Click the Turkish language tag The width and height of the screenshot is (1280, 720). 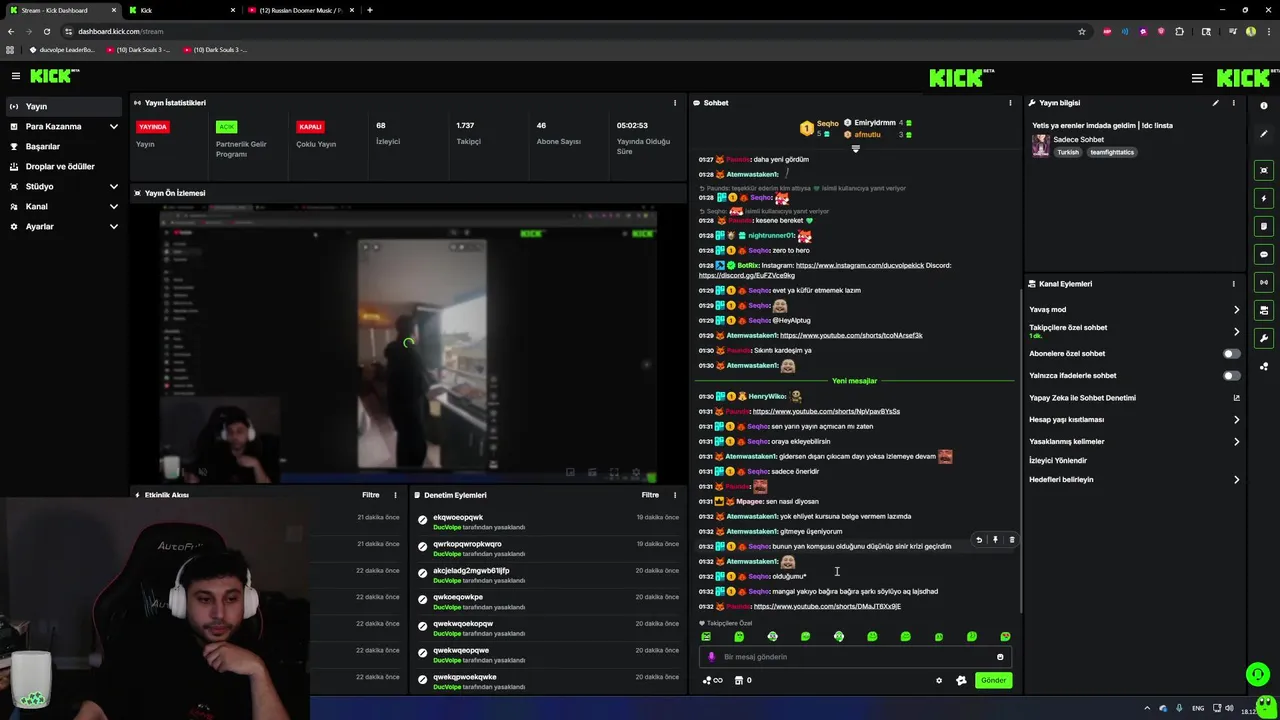tap(1068, 153)
